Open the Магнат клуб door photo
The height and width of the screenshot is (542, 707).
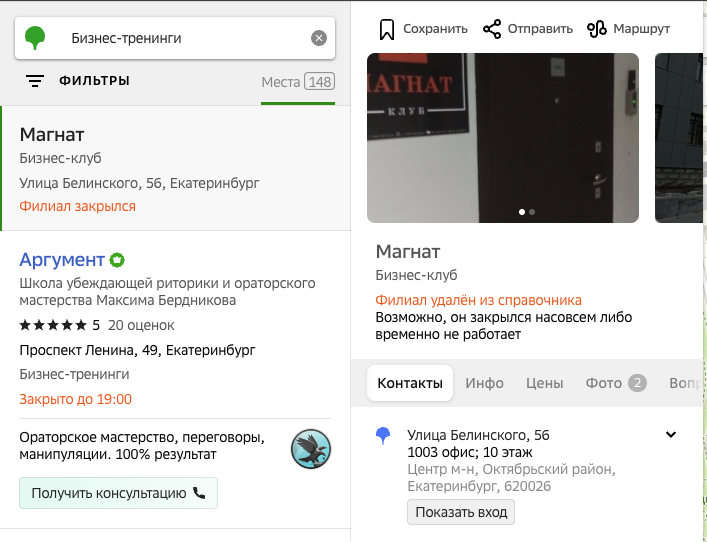[x=503, y=138]
